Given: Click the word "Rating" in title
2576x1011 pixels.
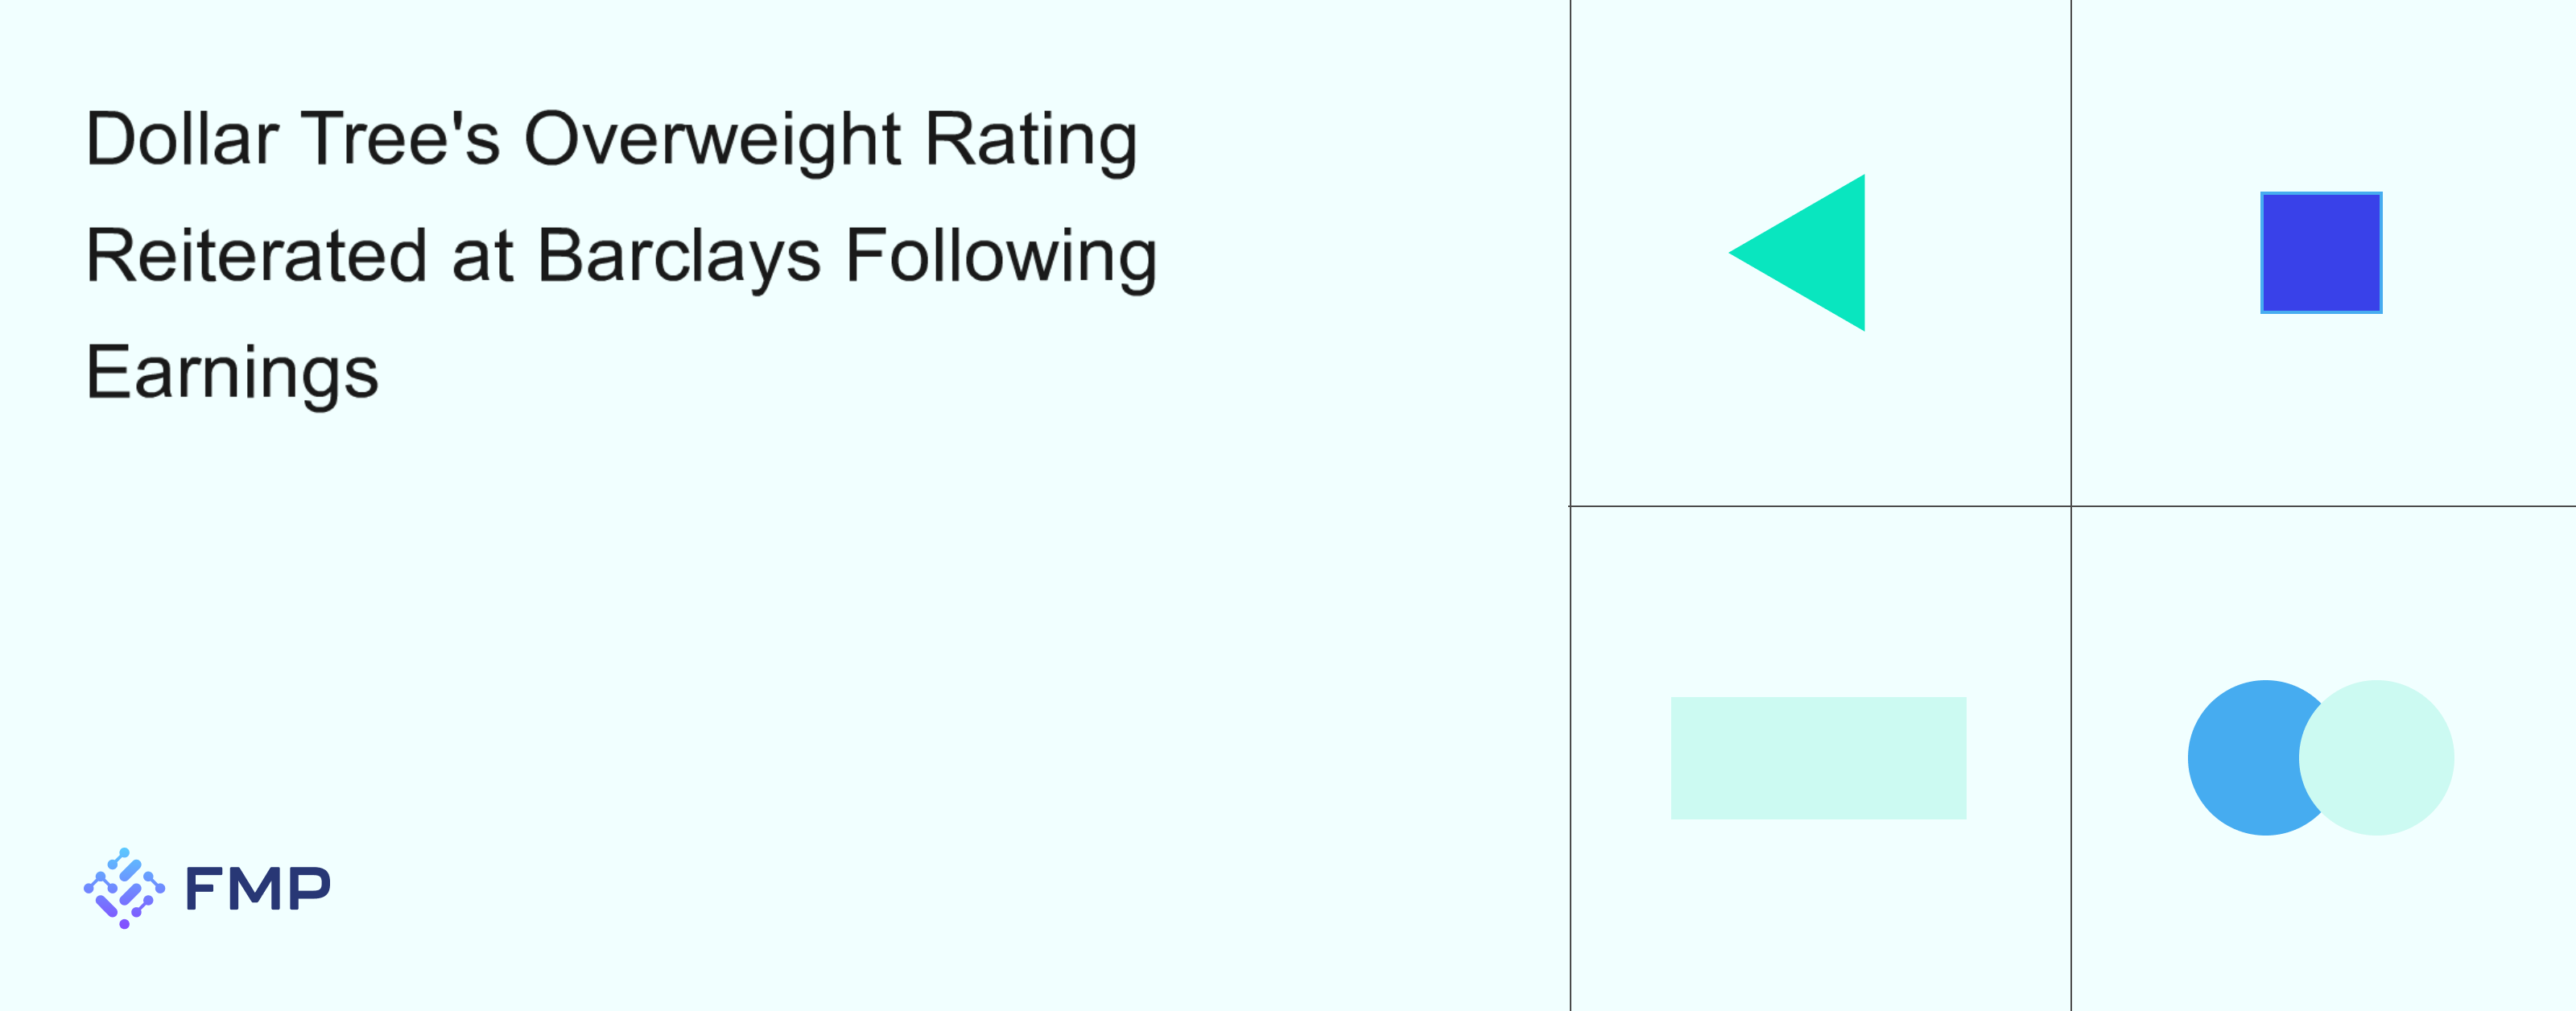Looking at the screenshot, I should [1031, 139].
